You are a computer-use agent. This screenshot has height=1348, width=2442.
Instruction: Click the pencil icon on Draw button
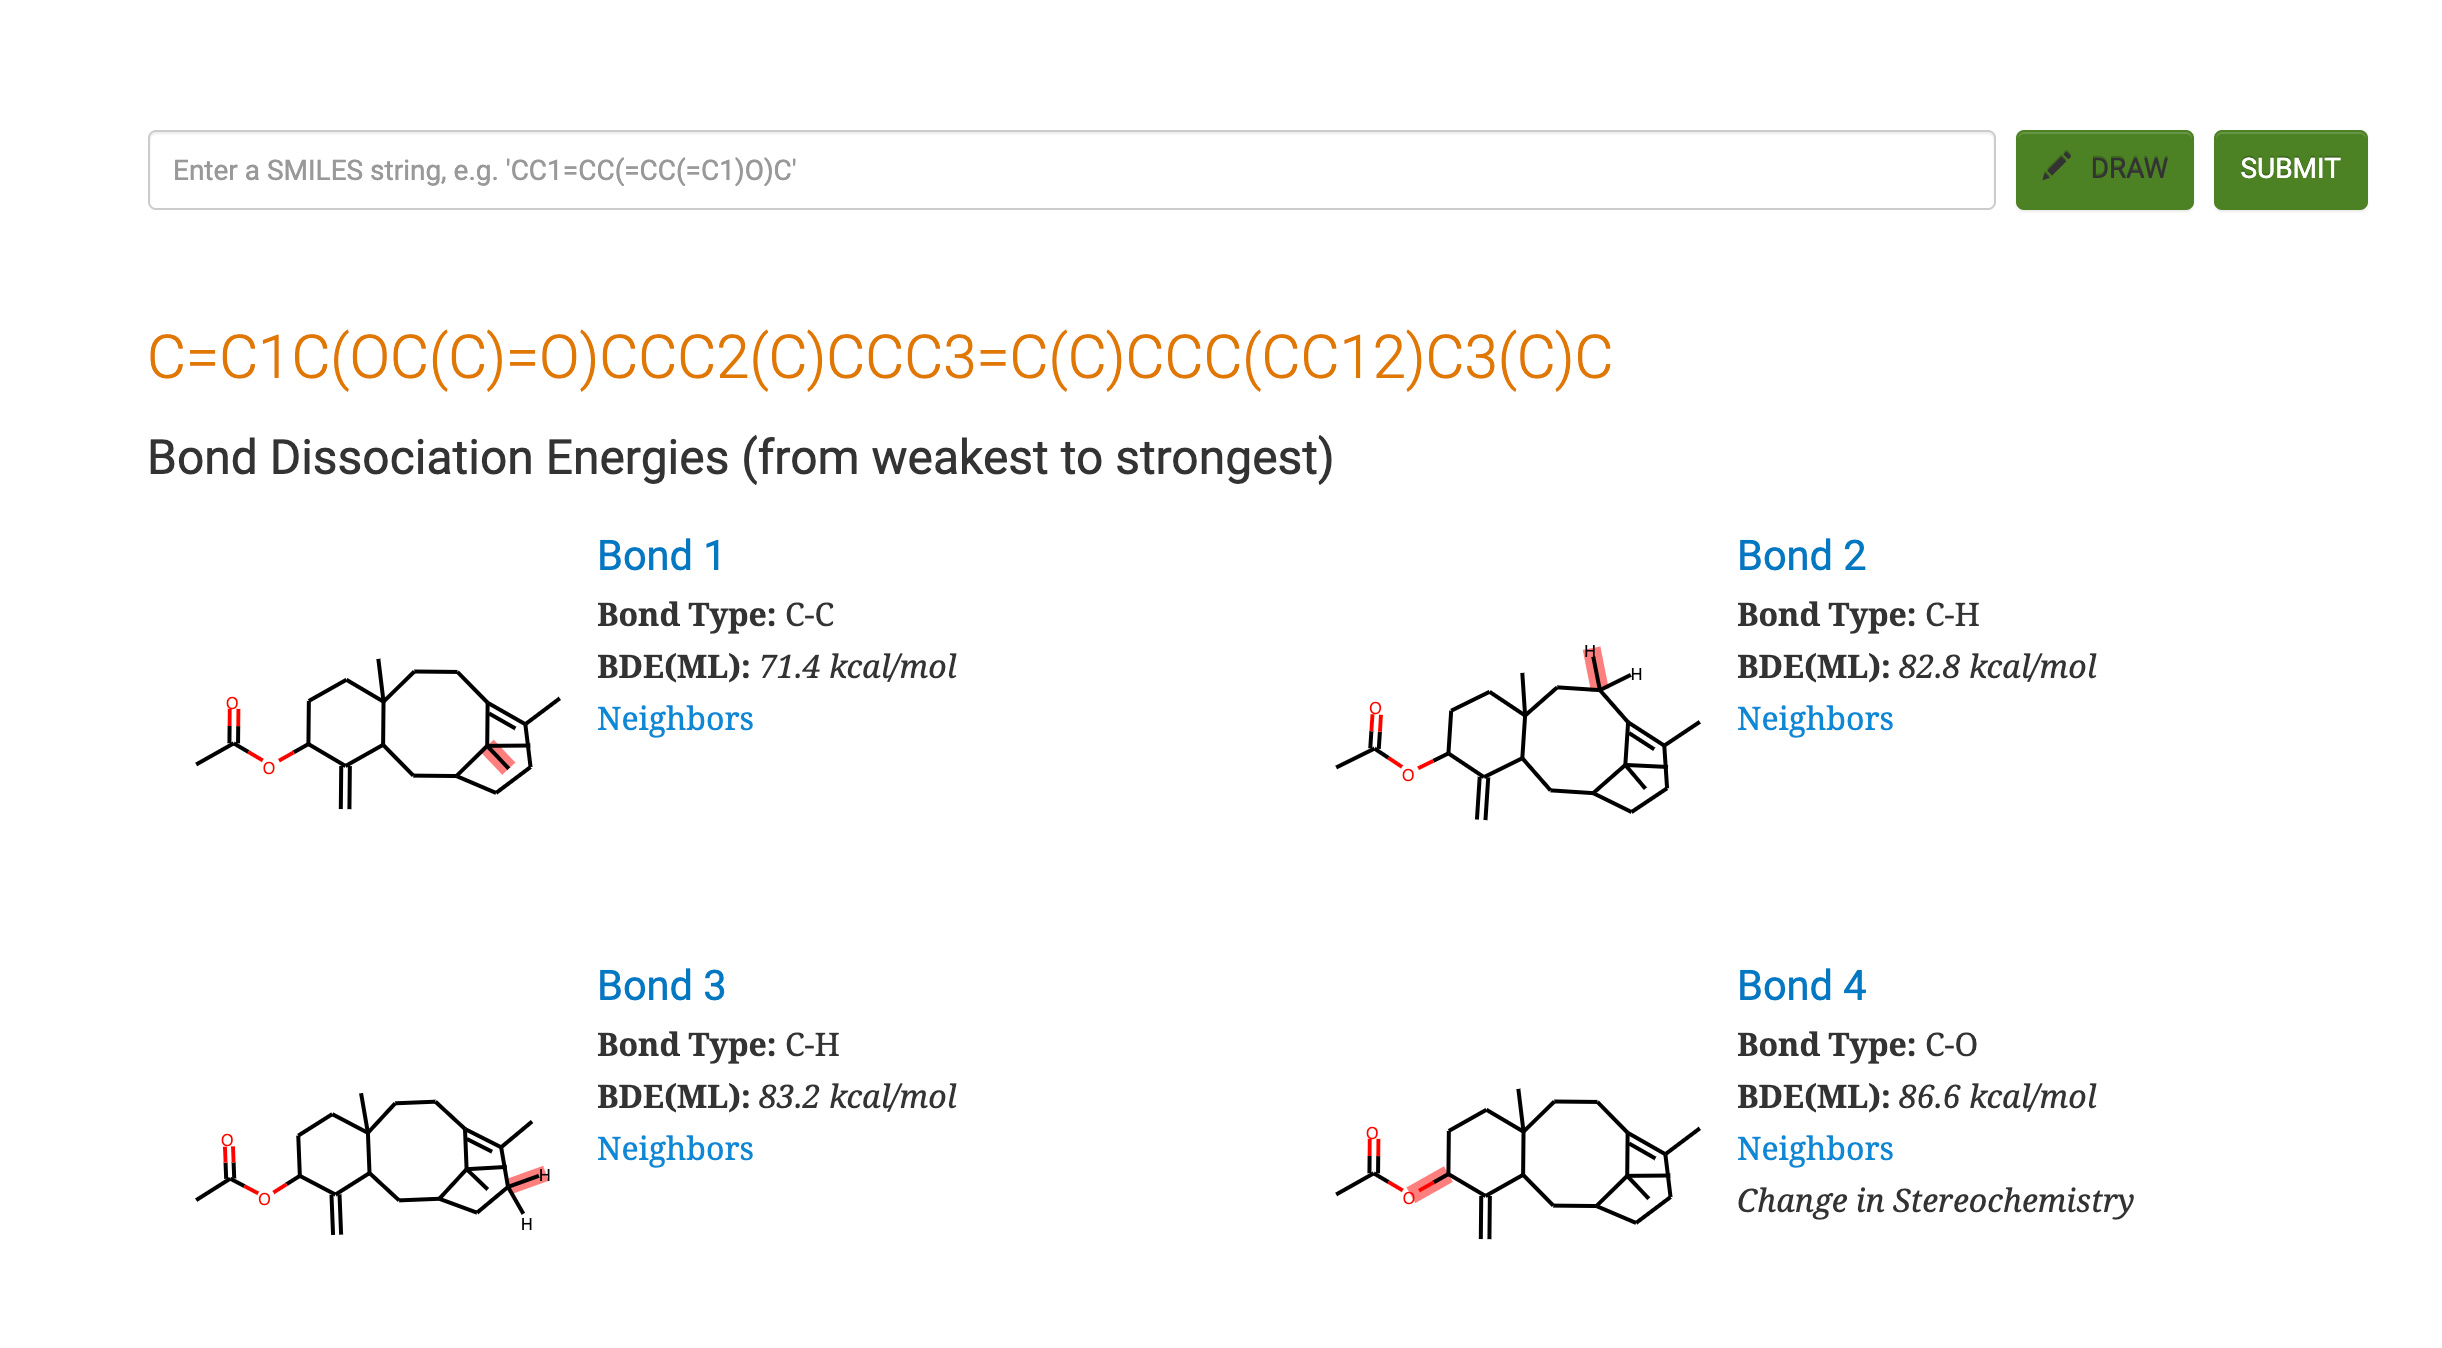pyautogui.click(x=2056, y=167)
